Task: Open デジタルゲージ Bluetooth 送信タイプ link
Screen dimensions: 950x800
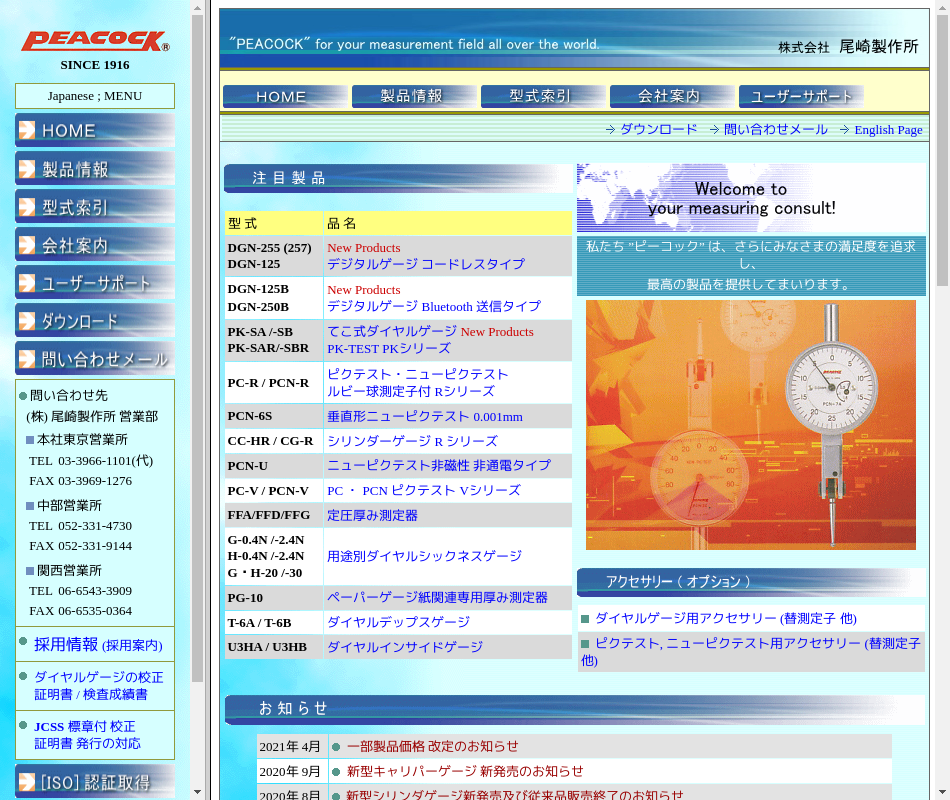Action: pos(433,306)
